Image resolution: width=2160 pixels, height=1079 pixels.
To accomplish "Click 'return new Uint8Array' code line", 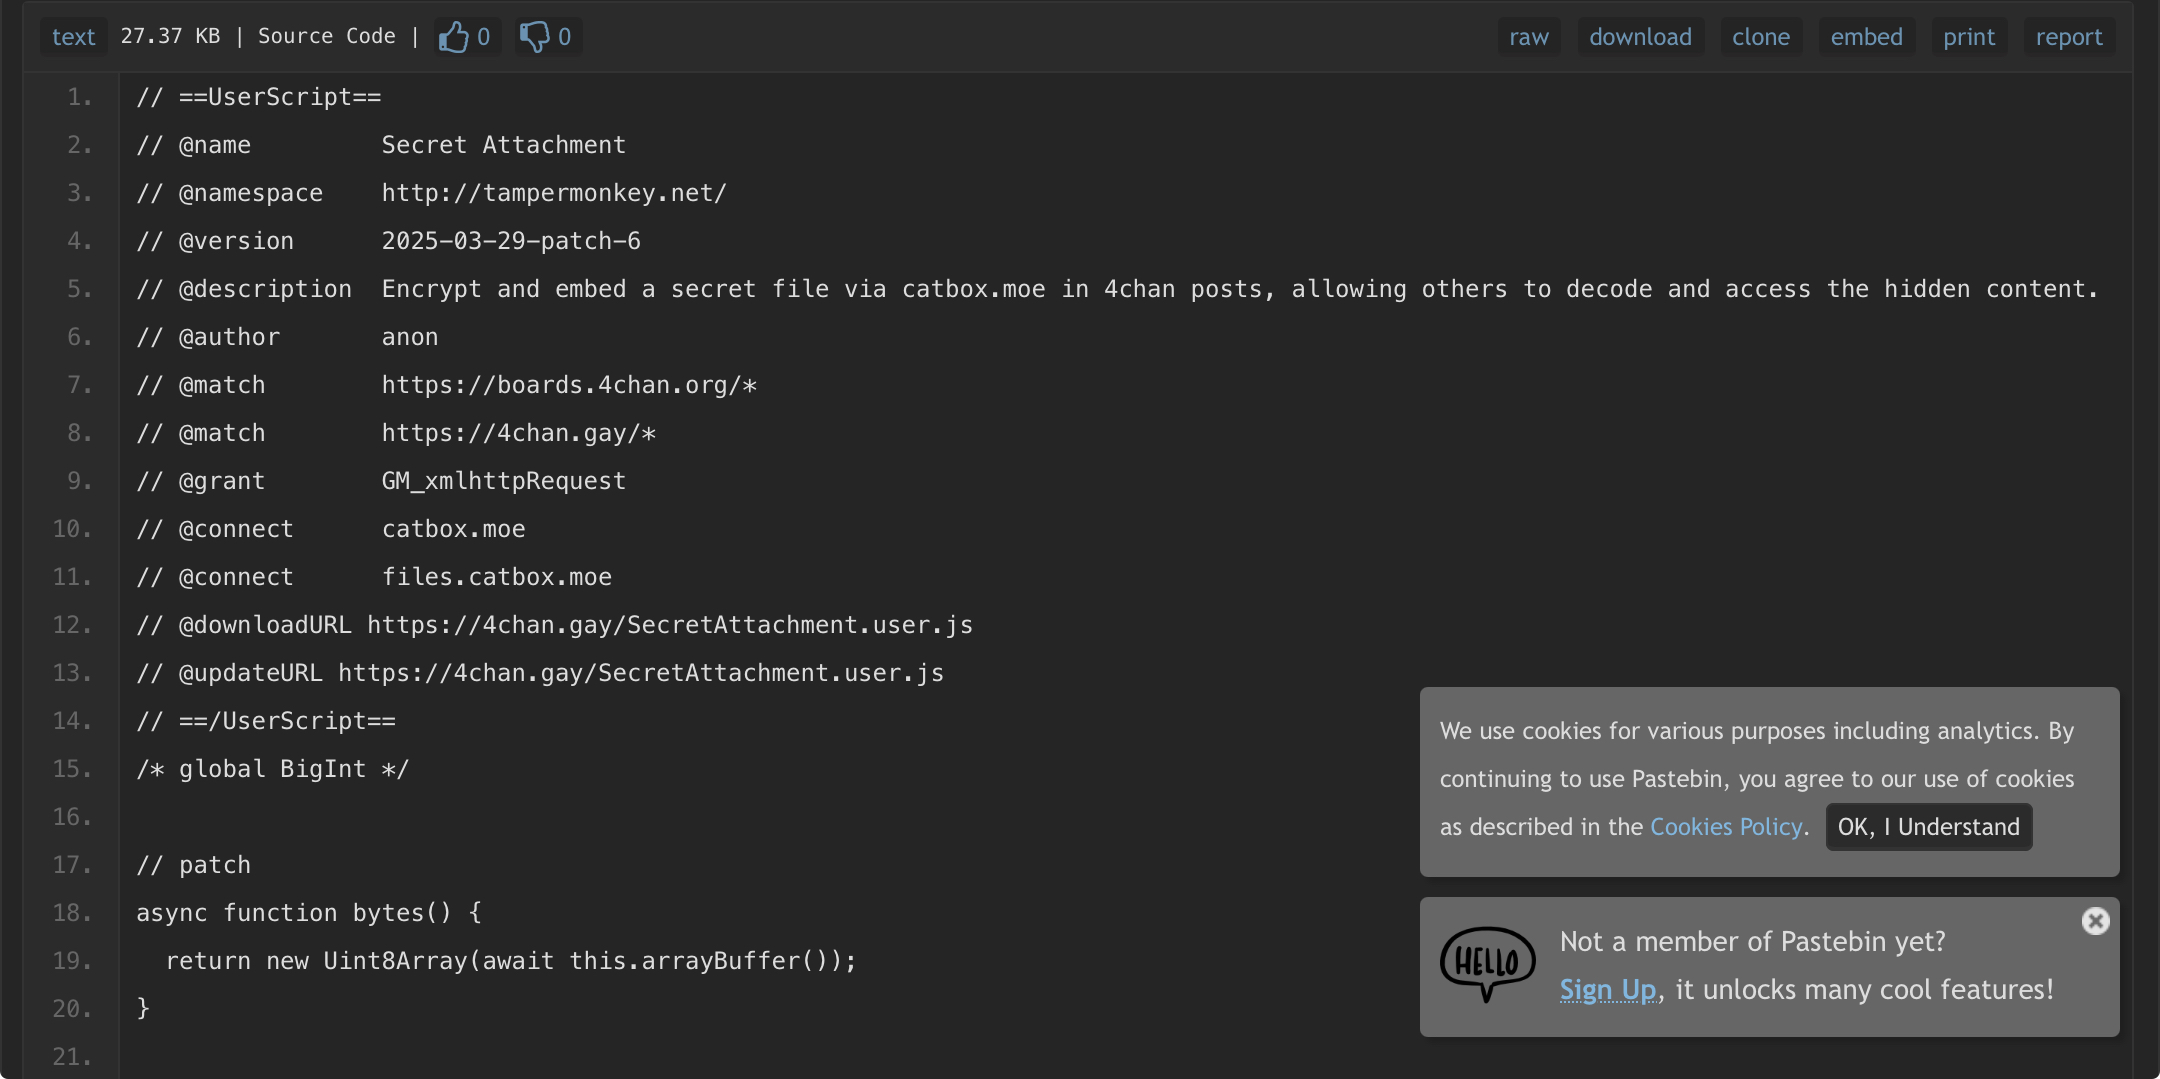I will tap(511, 961).
